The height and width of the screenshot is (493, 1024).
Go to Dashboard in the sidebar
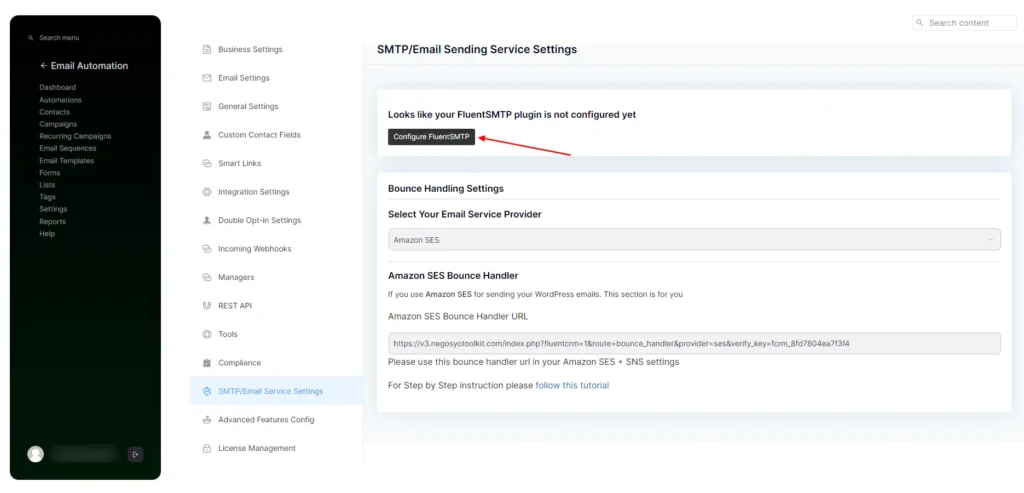(57, 87)
